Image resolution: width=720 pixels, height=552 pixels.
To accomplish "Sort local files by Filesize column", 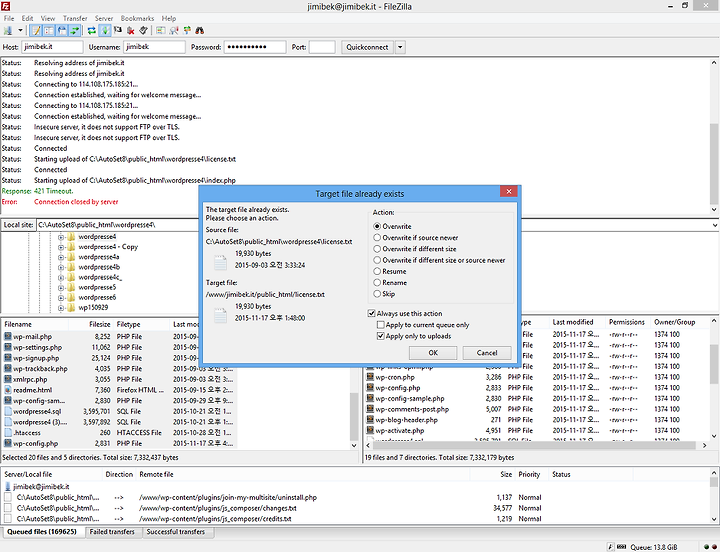I will tap(91, 324).
